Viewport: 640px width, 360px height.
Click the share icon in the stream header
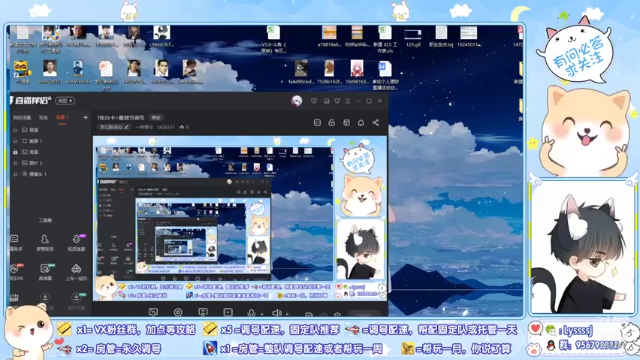tap(376, 122)
